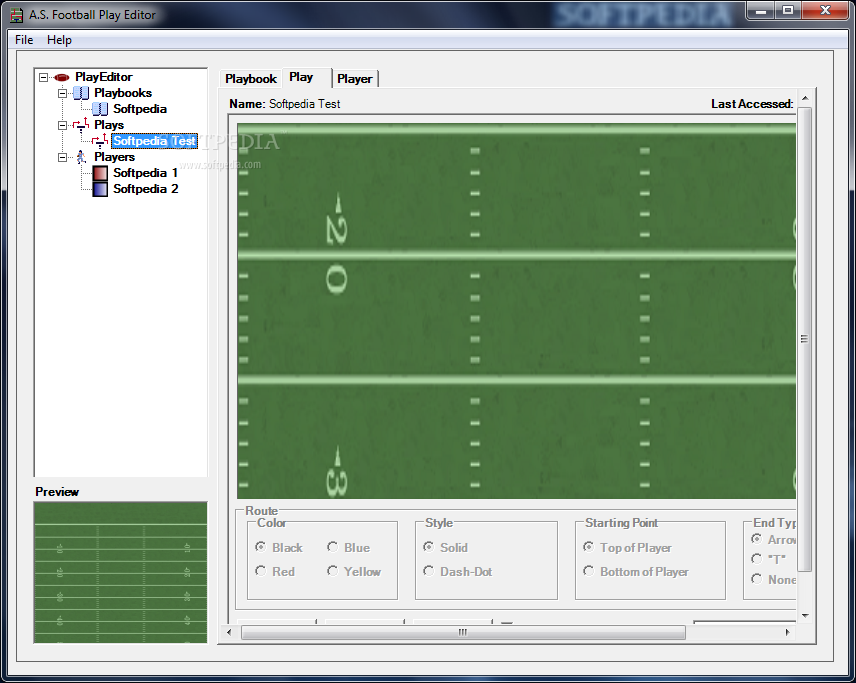
Task: Select the Players tree label
Action: (x=114, y=157)
